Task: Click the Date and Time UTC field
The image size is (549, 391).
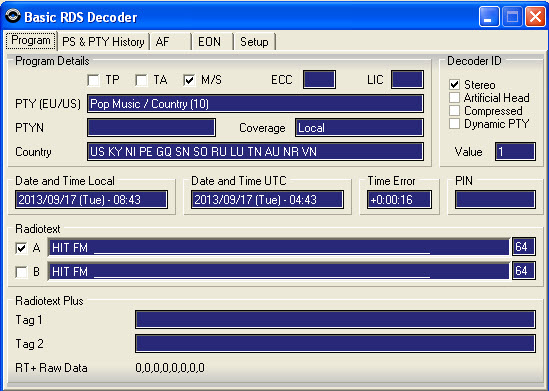Action: pyautogui.click(x=267, y=200)
